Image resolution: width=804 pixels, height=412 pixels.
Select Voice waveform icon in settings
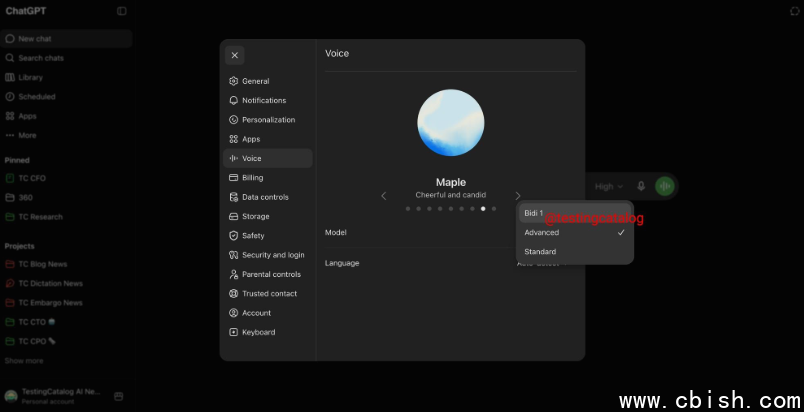(233, 158)
